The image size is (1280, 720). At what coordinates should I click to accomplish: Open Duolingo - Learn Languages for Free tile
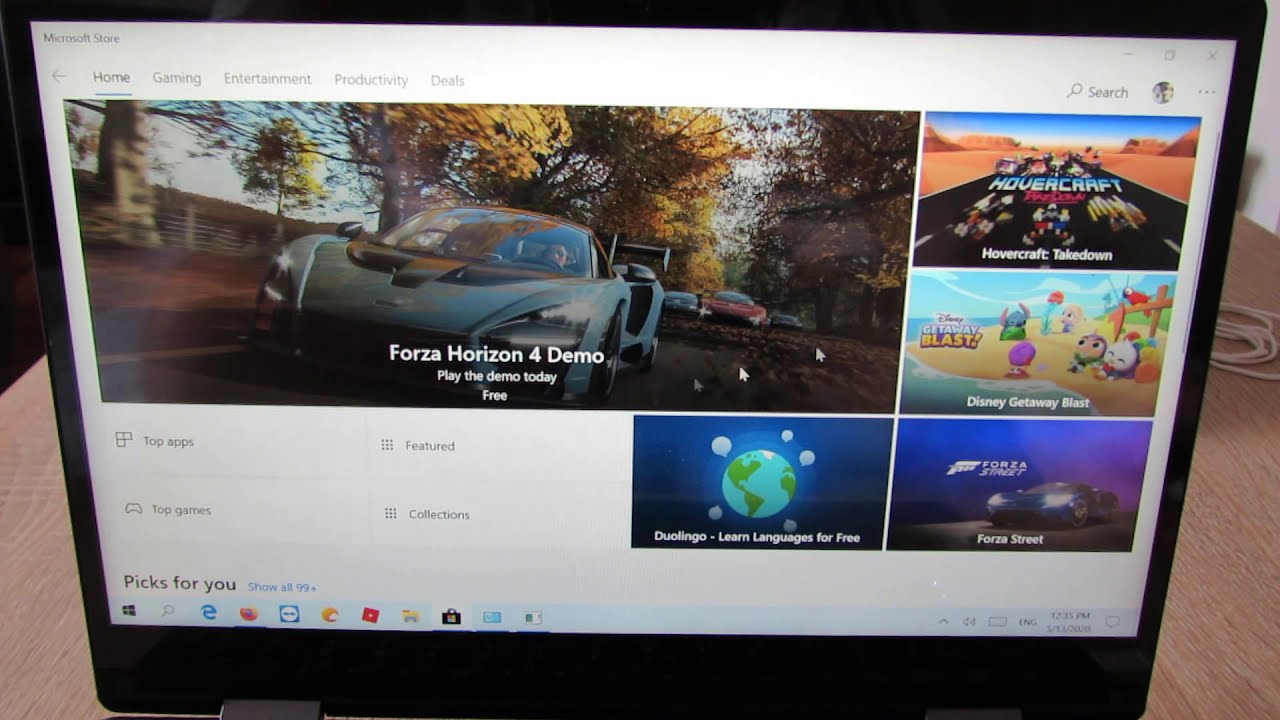coord(761,483)
